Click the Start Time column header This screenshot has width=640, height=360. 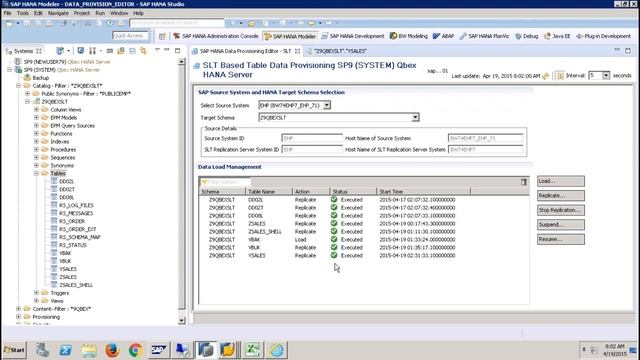pos(424,191)
